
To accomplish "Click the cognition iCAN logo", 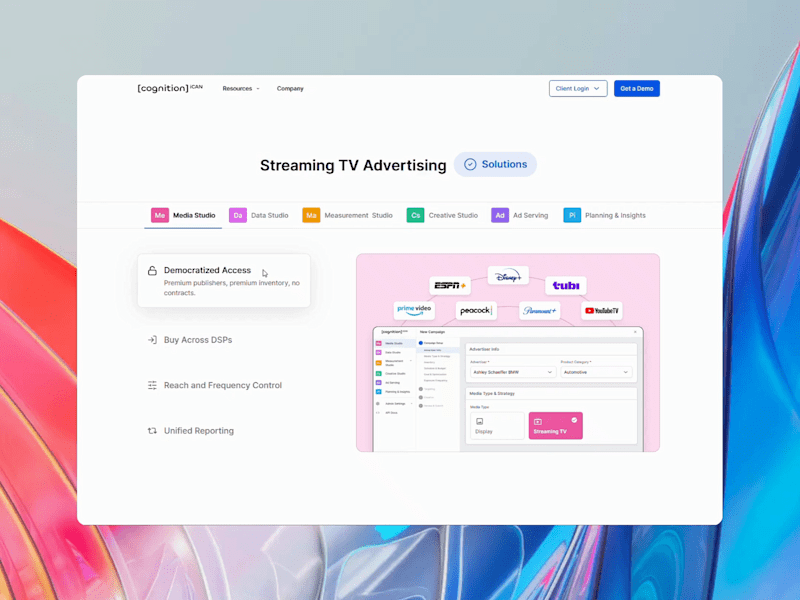I will tap(170, 88).
